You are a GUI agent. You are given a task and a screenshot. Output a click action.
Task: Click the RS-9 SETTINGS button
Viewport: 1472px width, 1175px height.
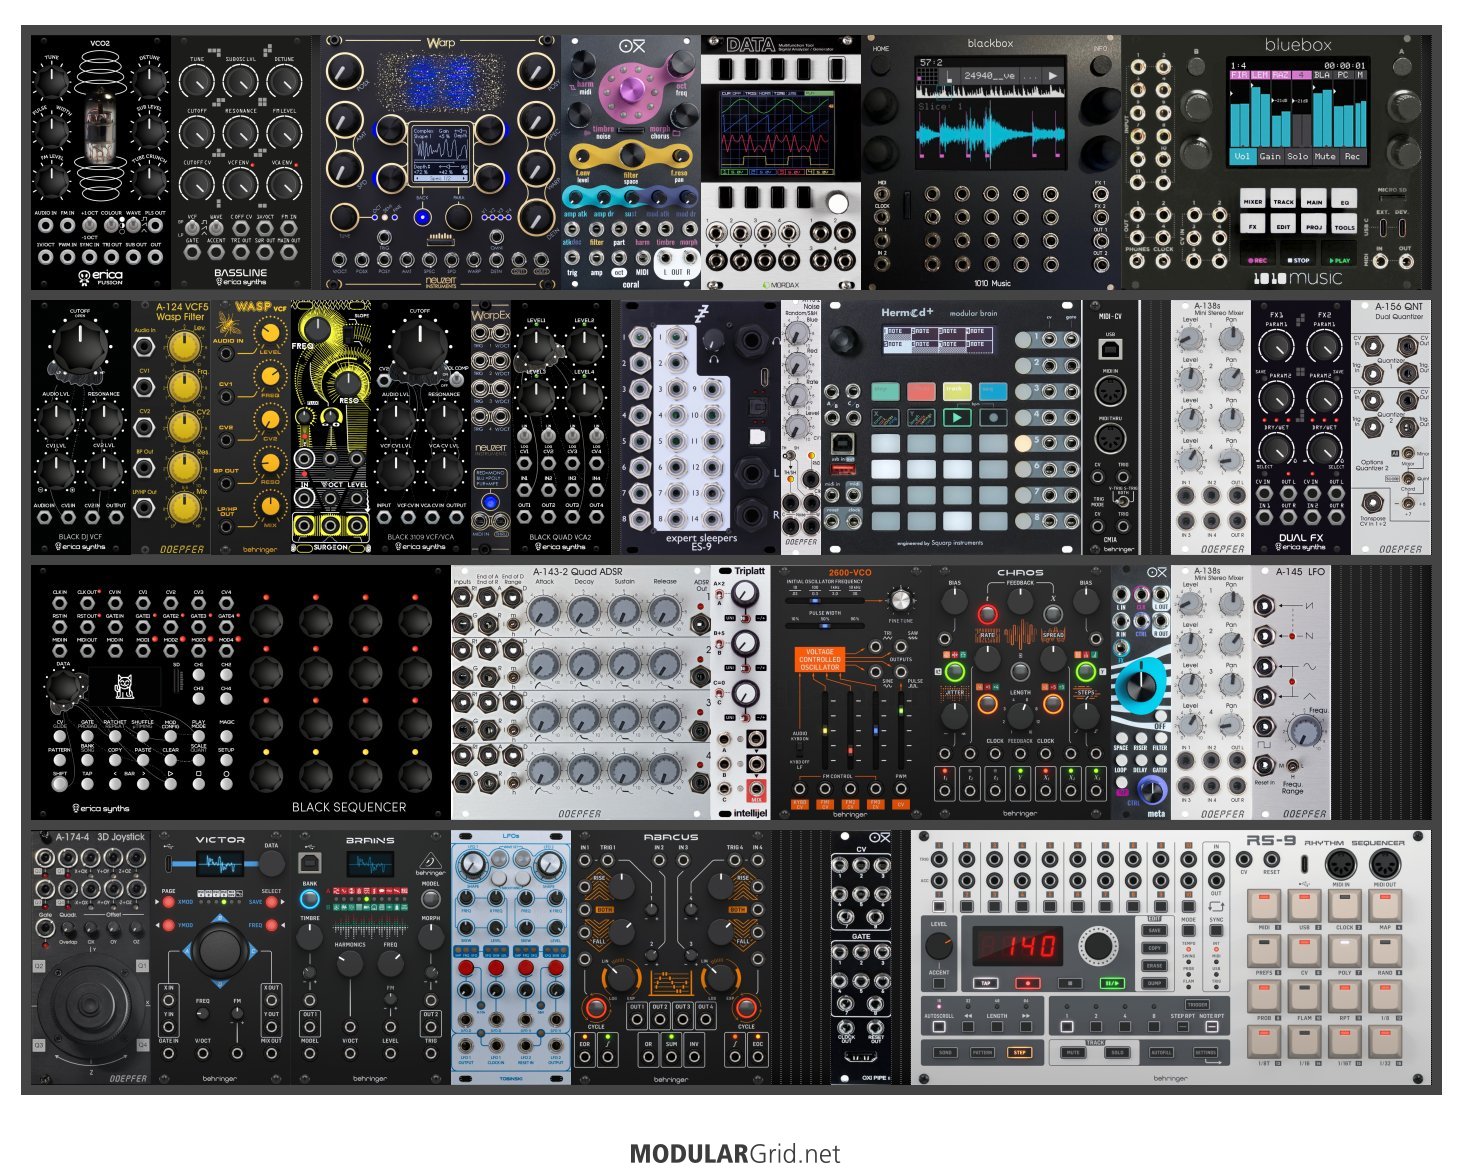pos(1207,1053)
